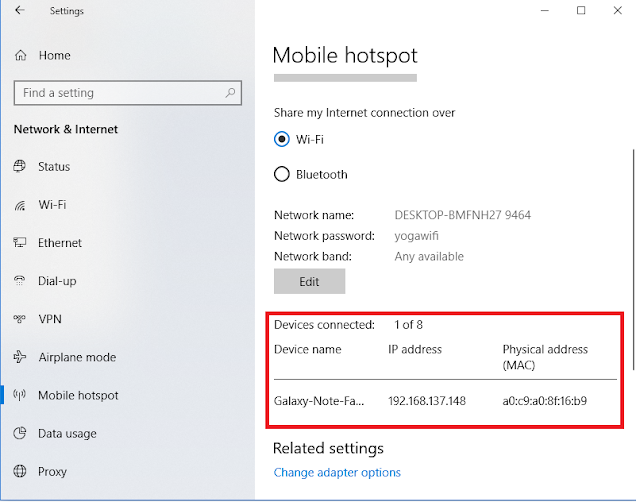Click the Network & Internet heading
Screen dimensions: 640x502
click(x=66, y=129)
